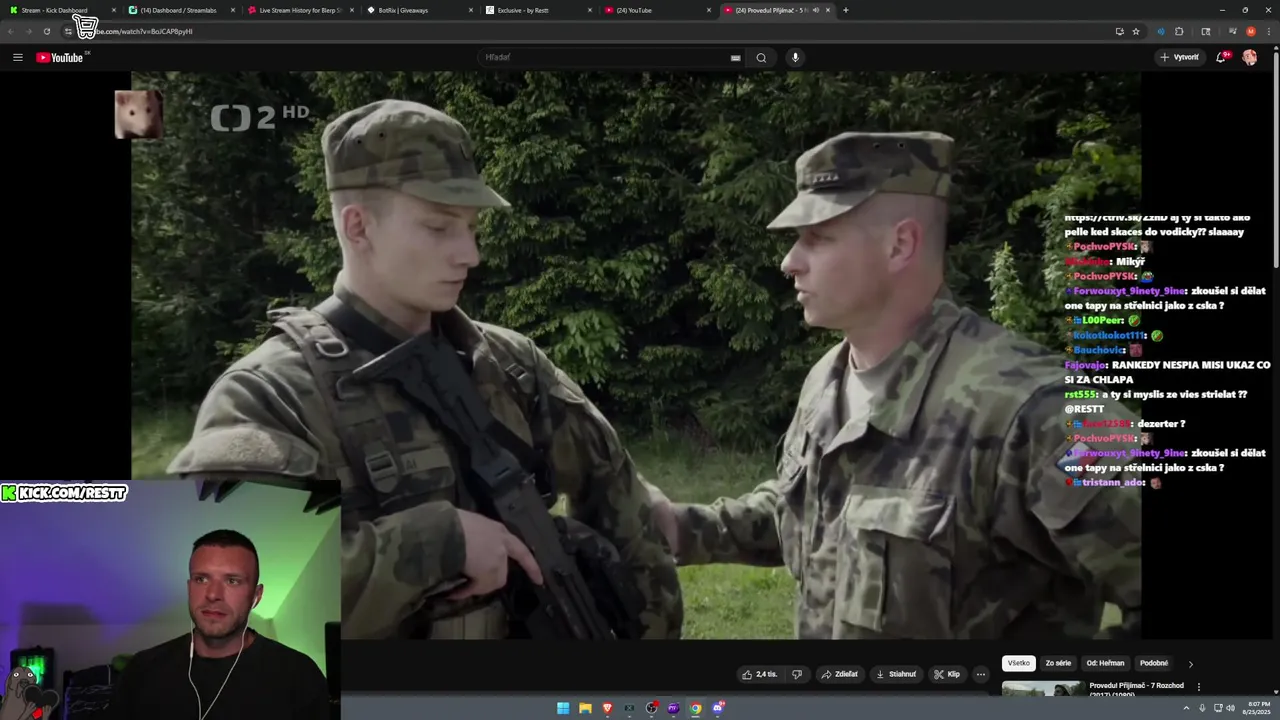Click the Vytvoriť create button

pos(1180,57)
